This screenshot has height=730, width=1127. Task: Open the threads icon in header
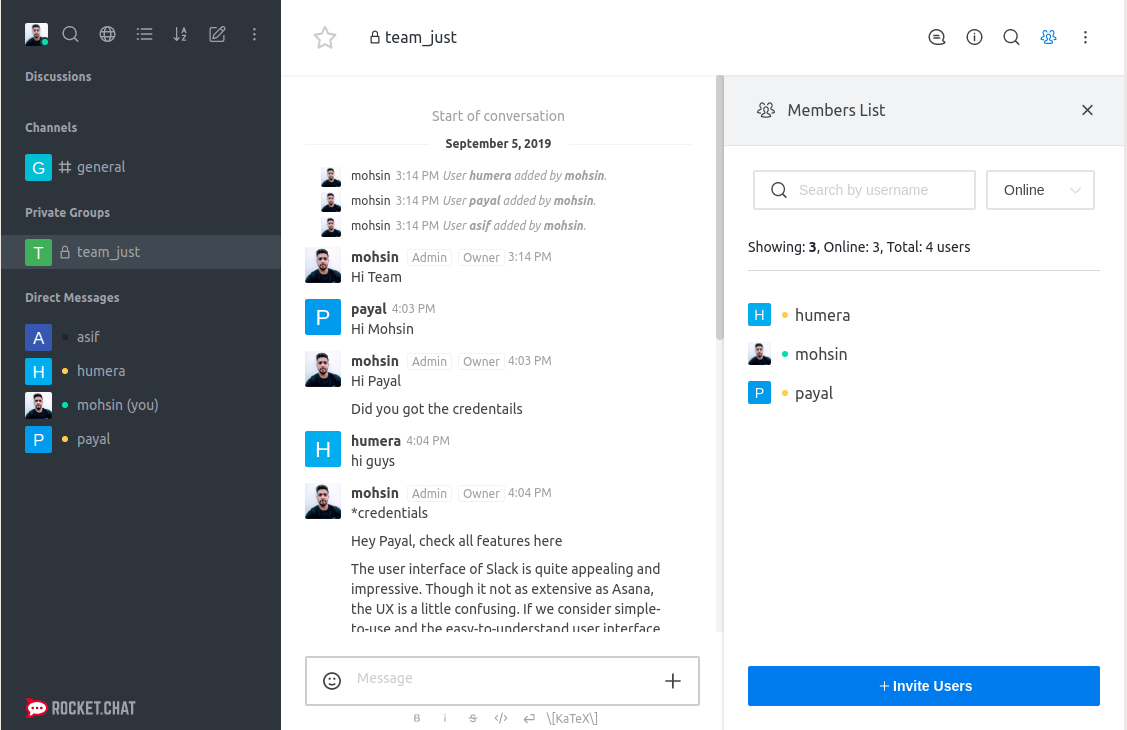pos(937,38)
